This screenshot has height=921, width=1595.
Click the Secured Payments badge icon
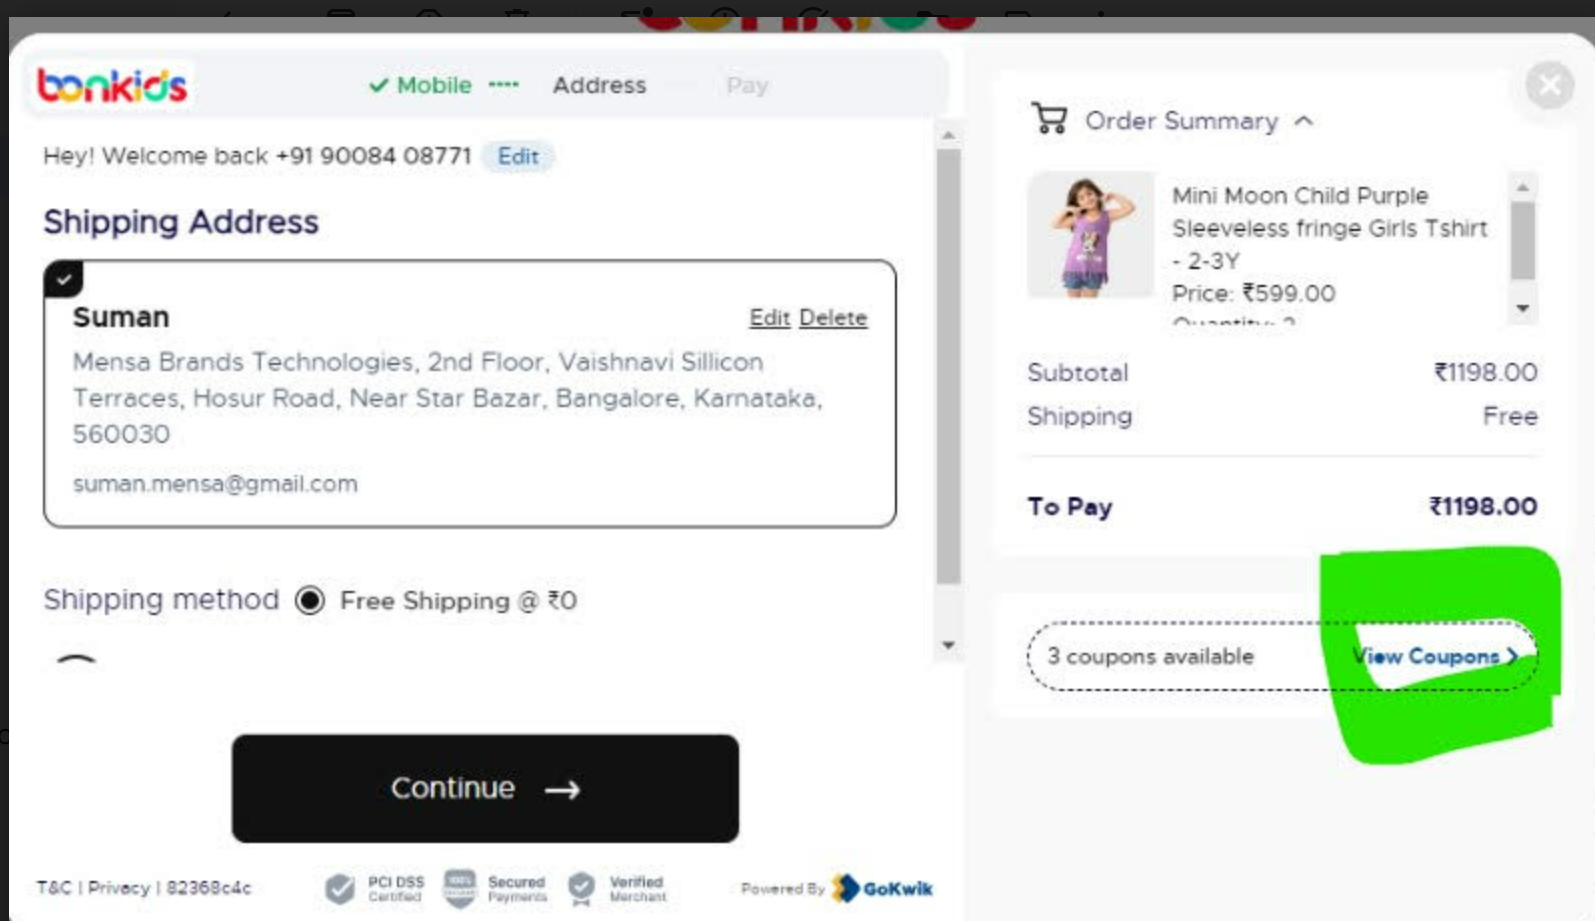point(460,887)
